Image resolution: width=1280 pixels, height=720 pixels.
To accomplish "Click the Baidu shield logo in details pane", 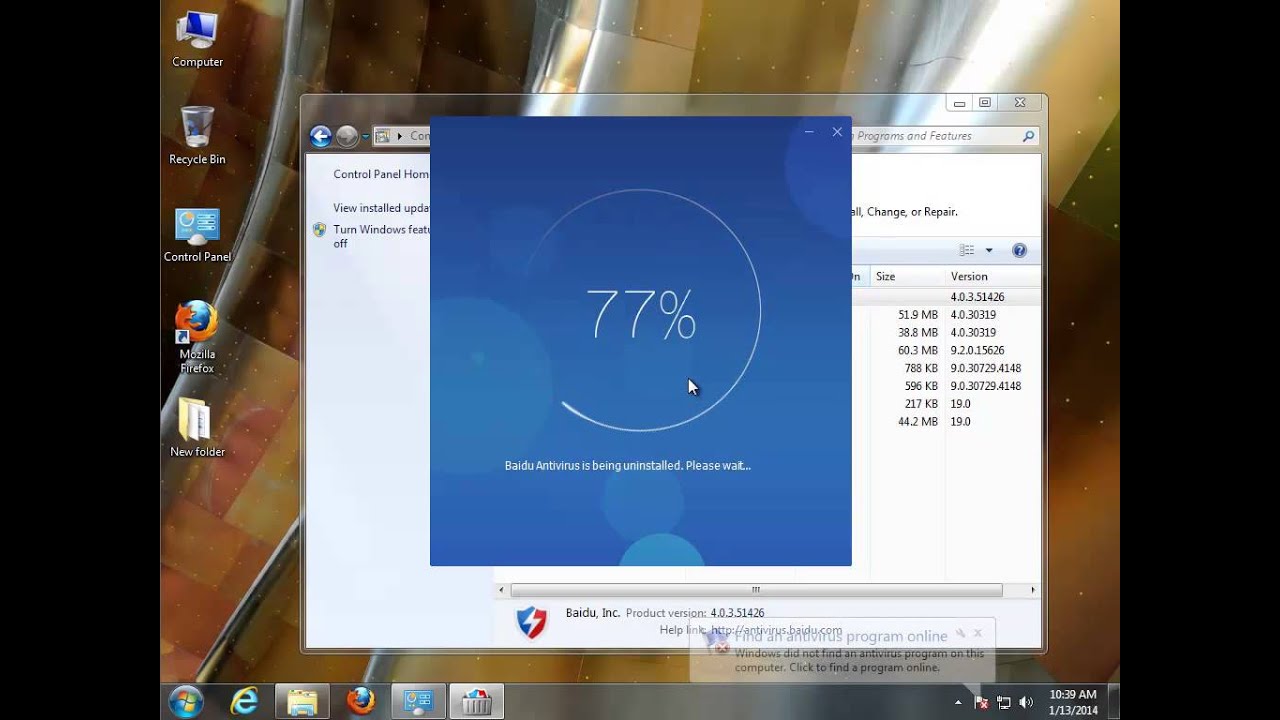I will 531,622.
